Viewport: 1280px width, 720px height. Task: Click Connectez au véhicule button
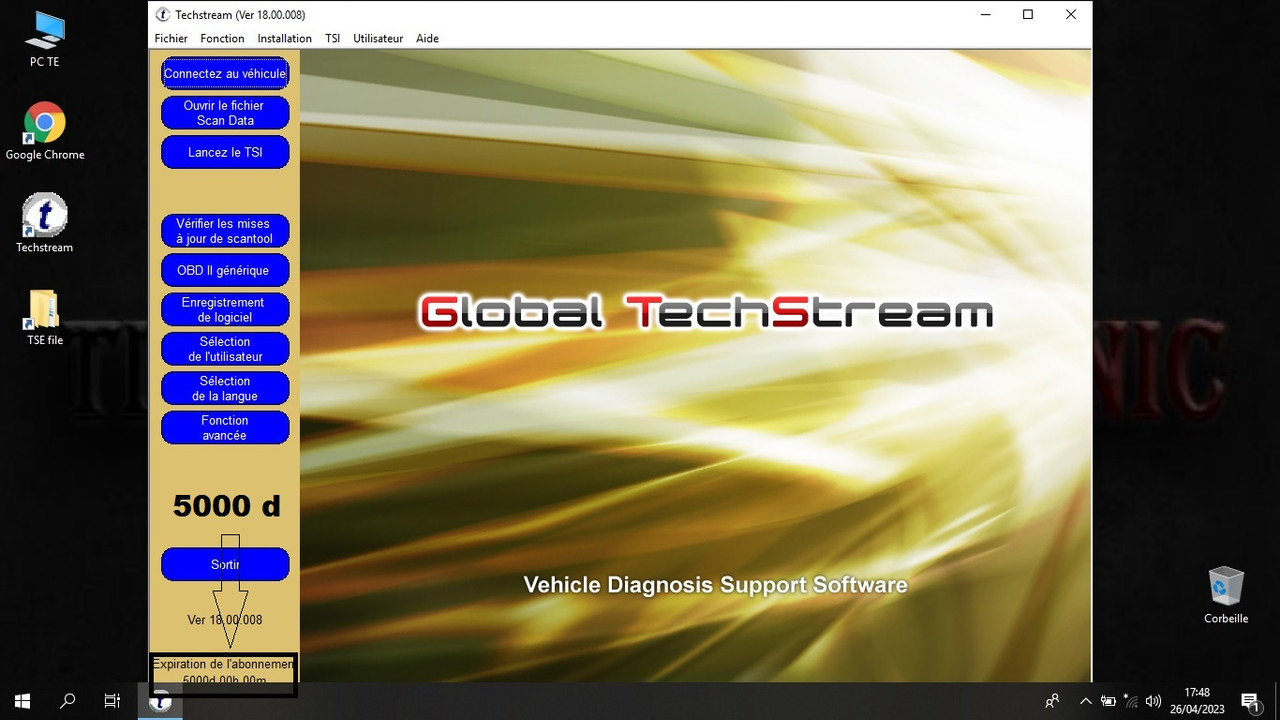tap(225, 73)
